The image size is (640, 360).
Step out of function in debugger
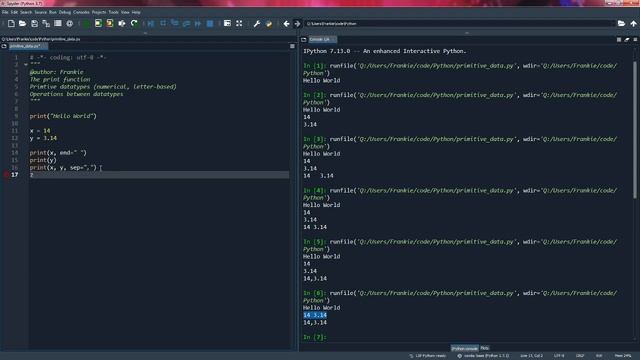click(186, 24)
